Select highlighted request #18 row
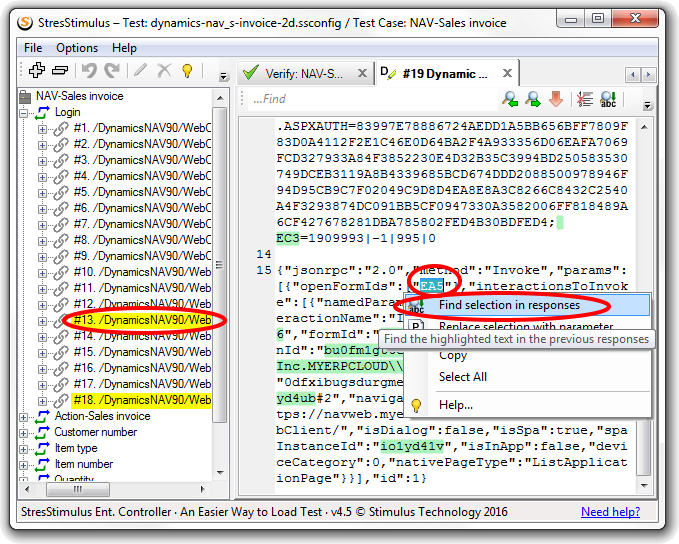 click(142, 400)
